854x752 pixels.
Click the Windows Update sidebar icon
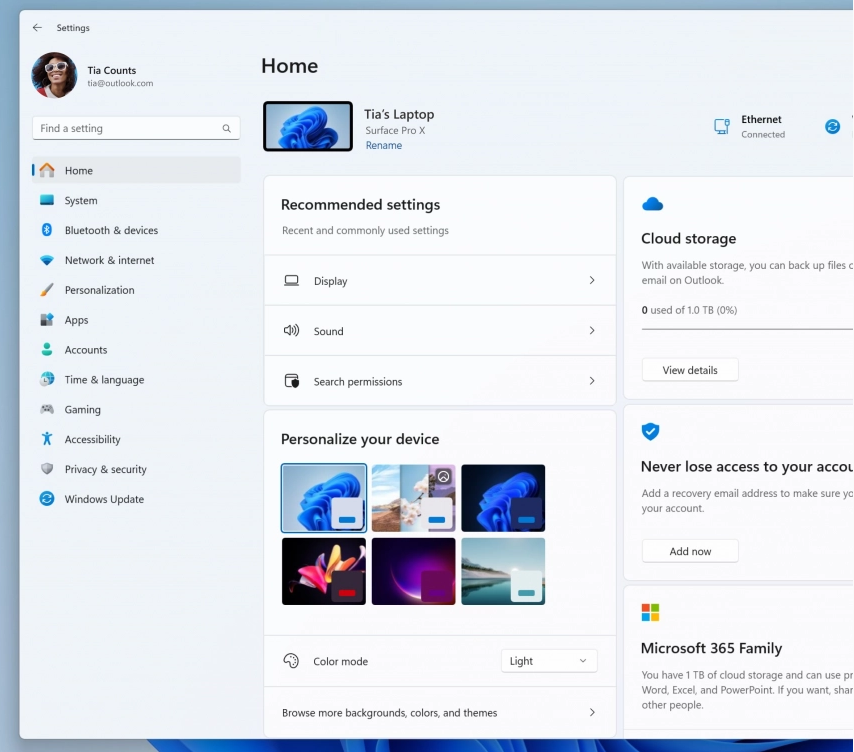pos(47,499)
